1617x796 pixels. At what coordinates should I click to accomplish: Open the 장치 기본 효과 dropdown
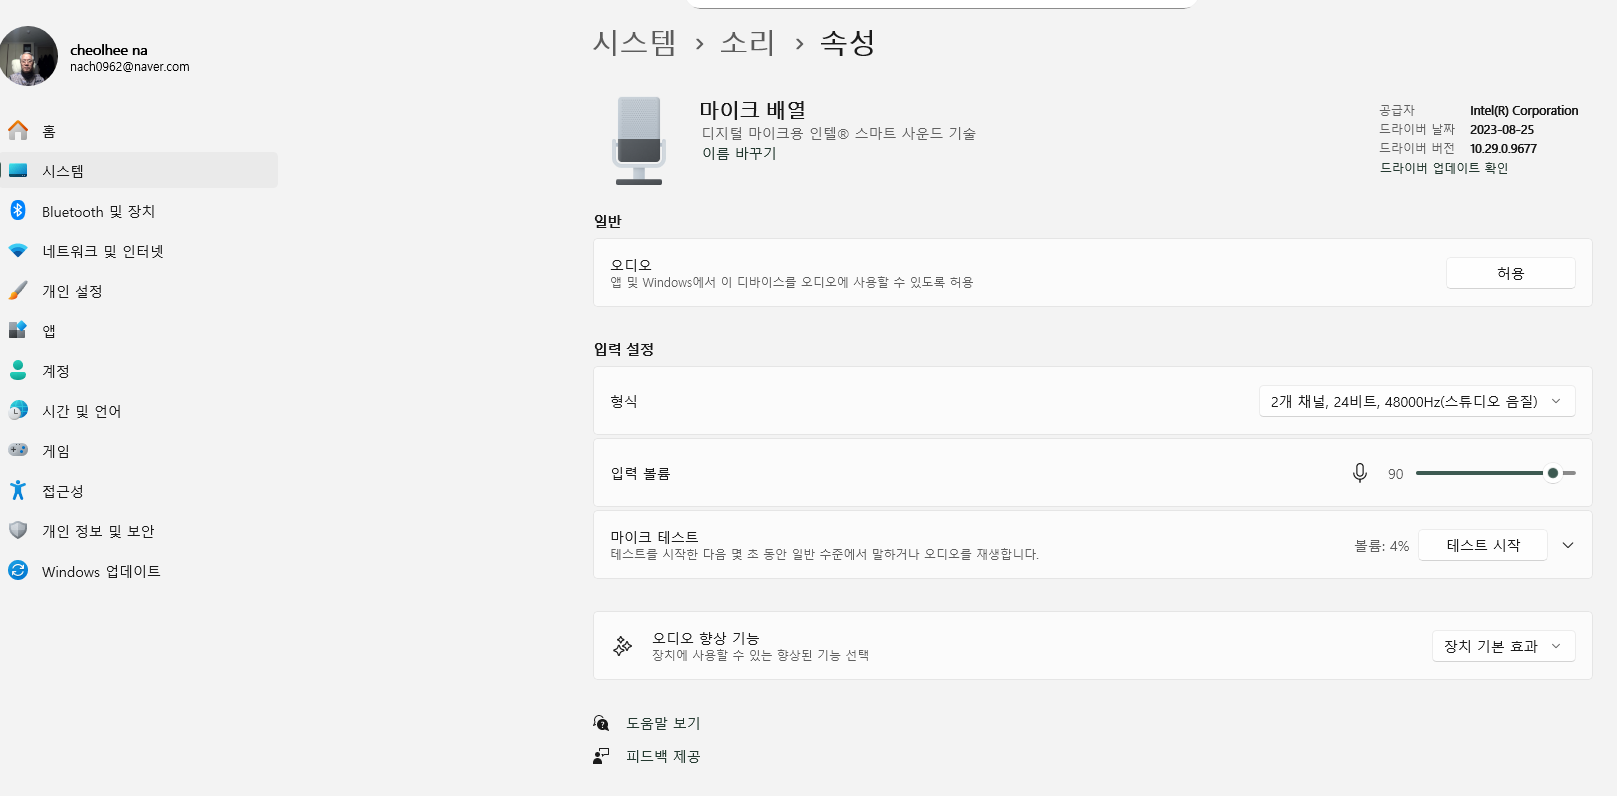click(x=1503, y=646)
